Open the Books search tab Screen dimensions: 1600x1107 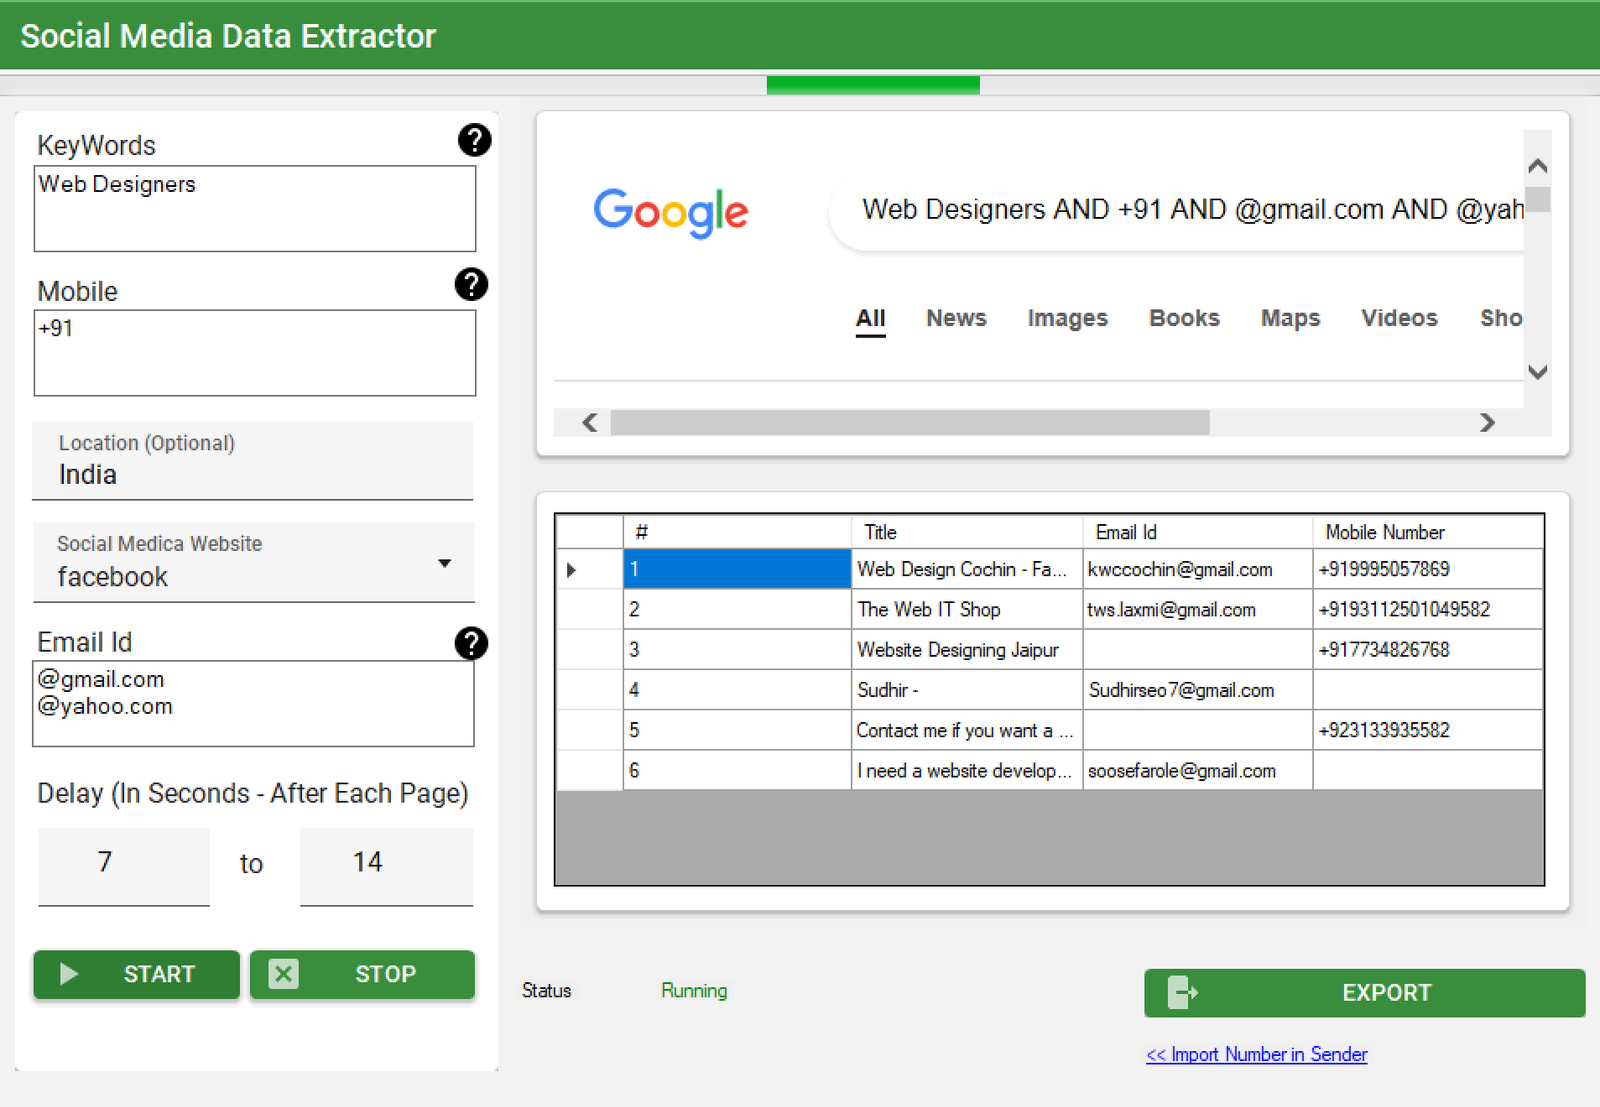1184,318
